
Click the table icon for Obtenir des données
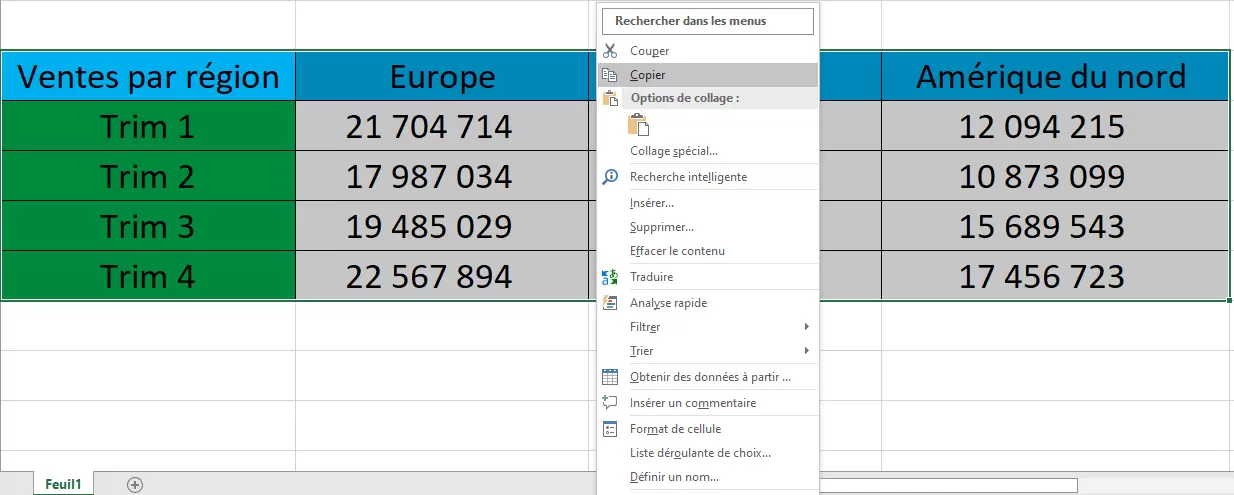point(610,377)
